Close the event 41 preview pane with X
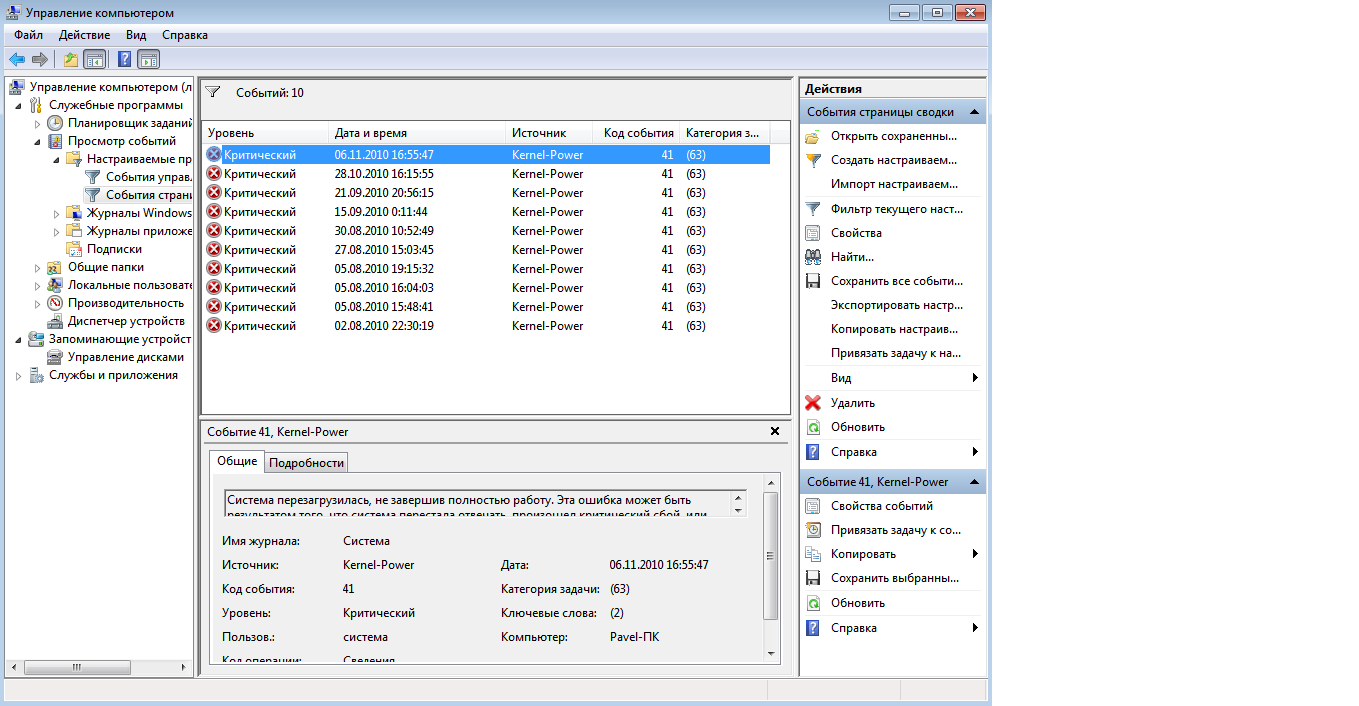This screenshot has width=1359, height=706. click(x=775, y=431)
